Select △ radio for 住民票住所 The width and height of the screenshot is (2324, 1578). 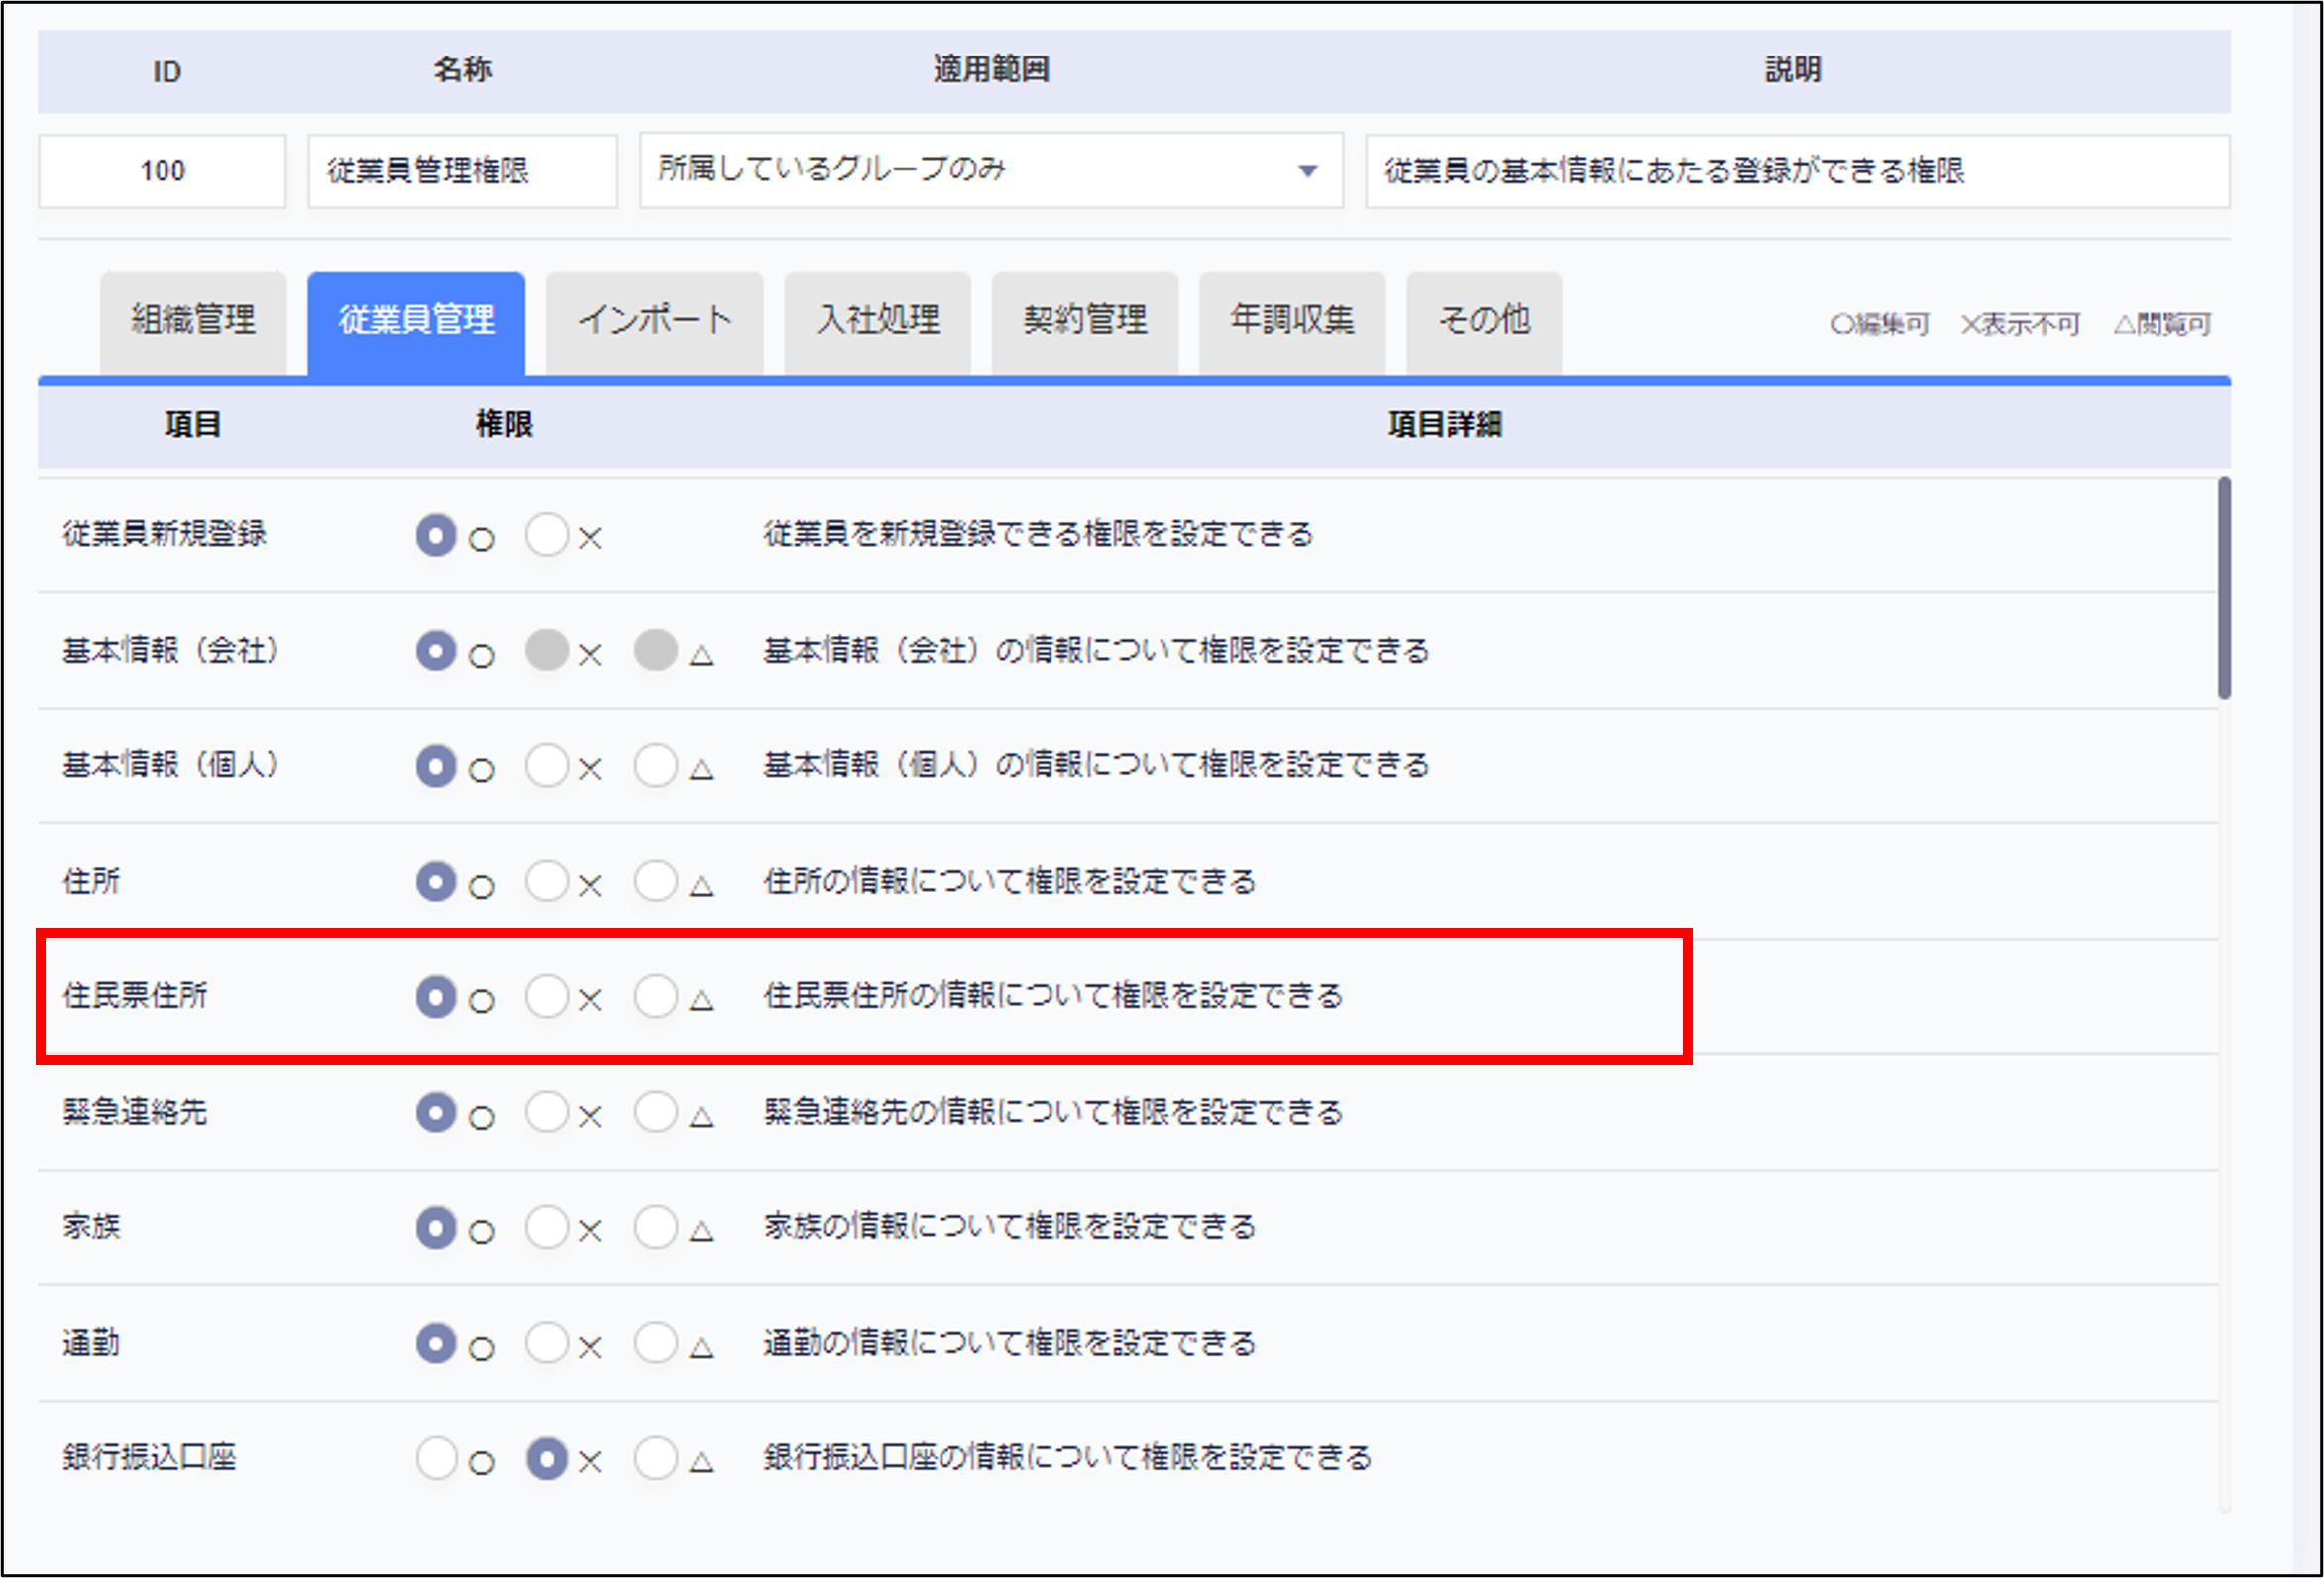[x=656, y=997]
